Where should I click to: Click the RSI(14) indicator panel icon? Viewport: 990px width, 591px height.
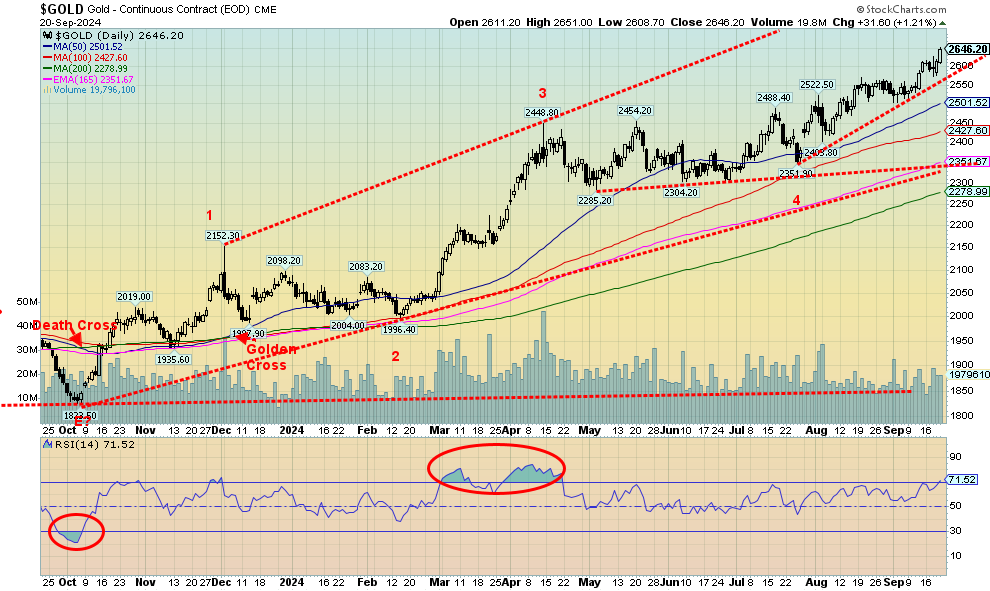[x=47, y=445]
